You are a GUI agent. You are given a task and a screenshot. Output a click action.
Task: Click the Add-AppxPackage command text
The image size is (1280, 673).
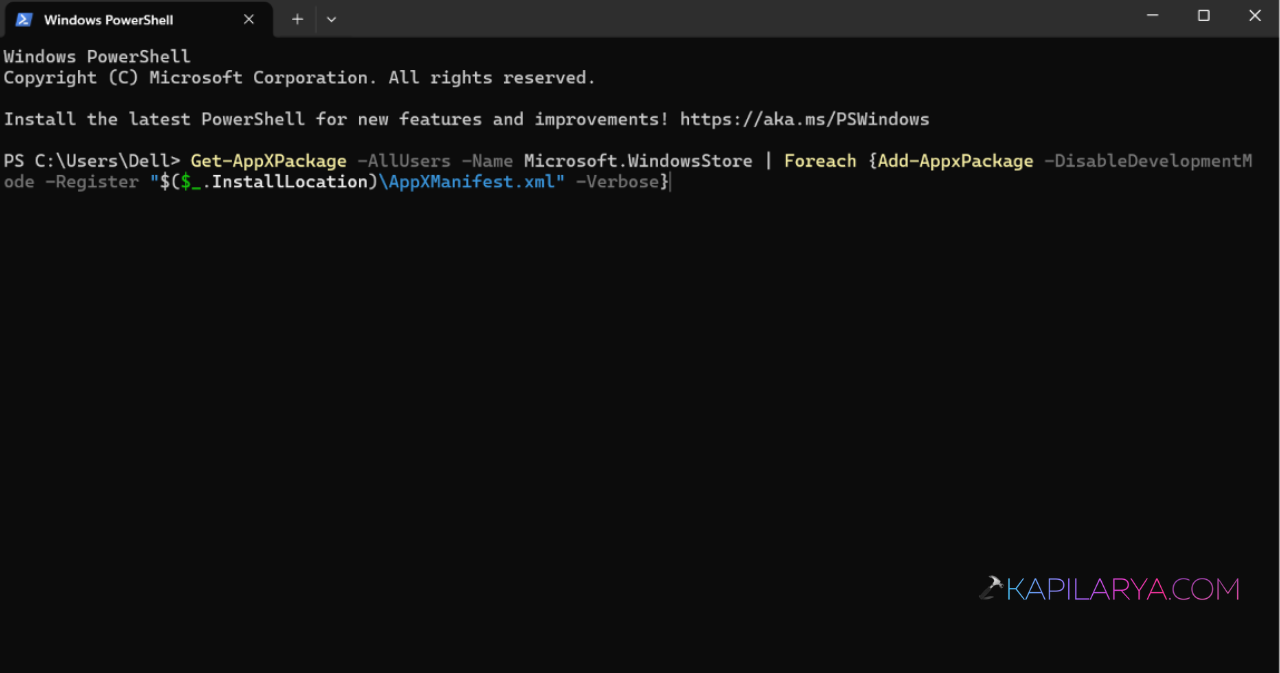click(956, 161)
